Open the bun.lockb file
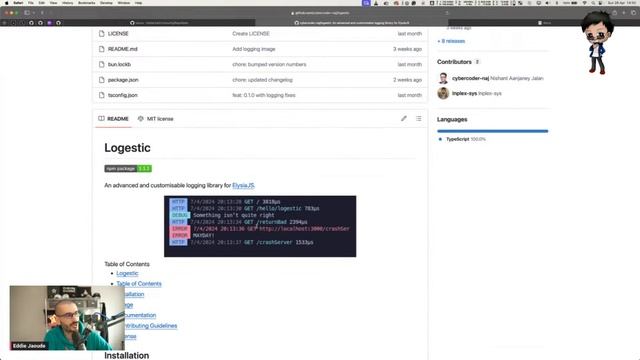Screen dimensions: 640x360 [x=119, y=64]
